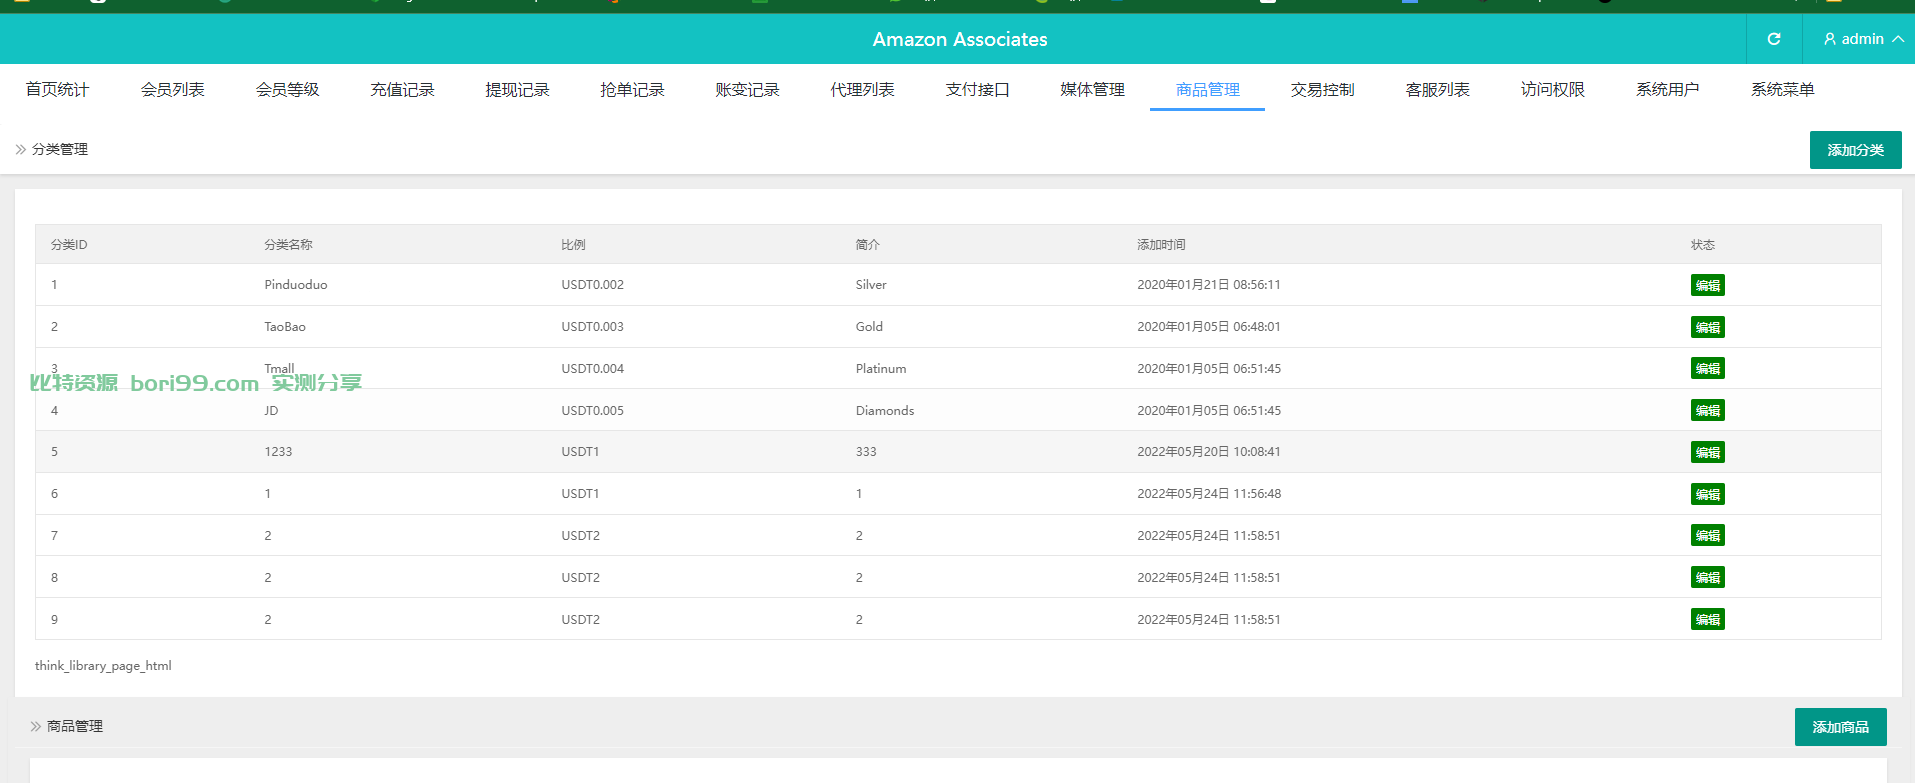The width and height of the screenshot is (1915, 783).
Task: Edit the 1233 category row
Action: [x=1707, y=452]
